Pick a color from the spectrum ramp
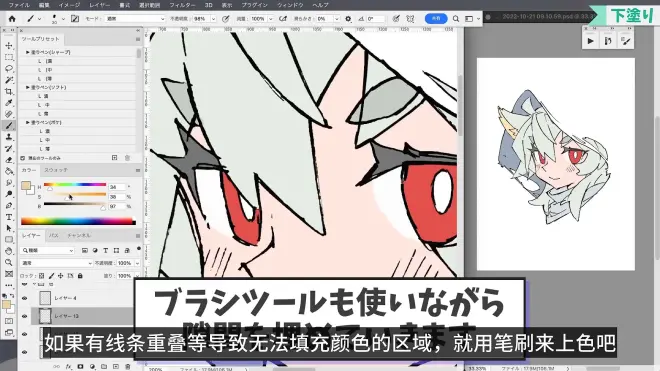The height and width of the screenshot is (371, 660). (x=78, y=221)
